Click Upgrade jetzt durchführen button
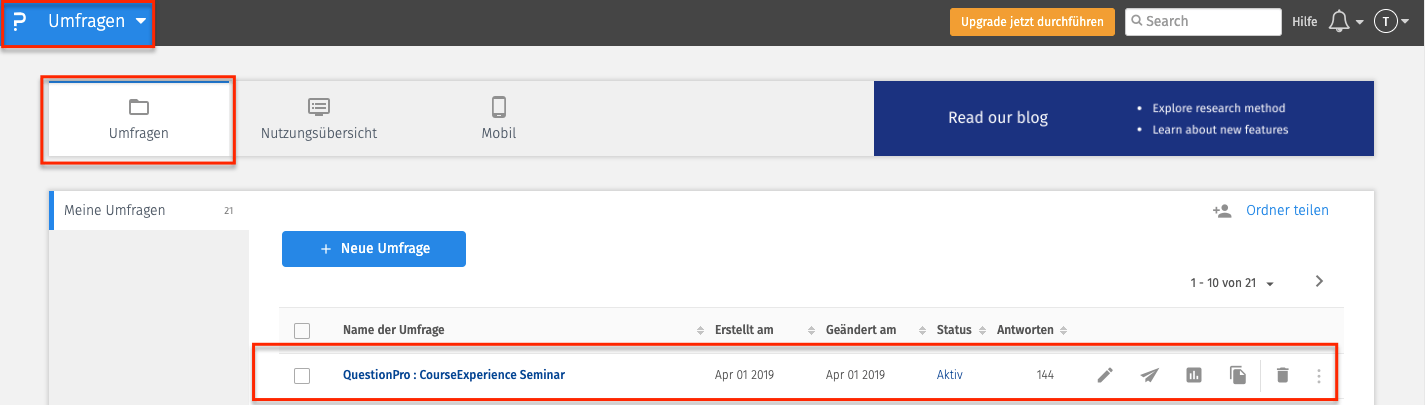The image size is (1425, 405). click(1032, 22)
